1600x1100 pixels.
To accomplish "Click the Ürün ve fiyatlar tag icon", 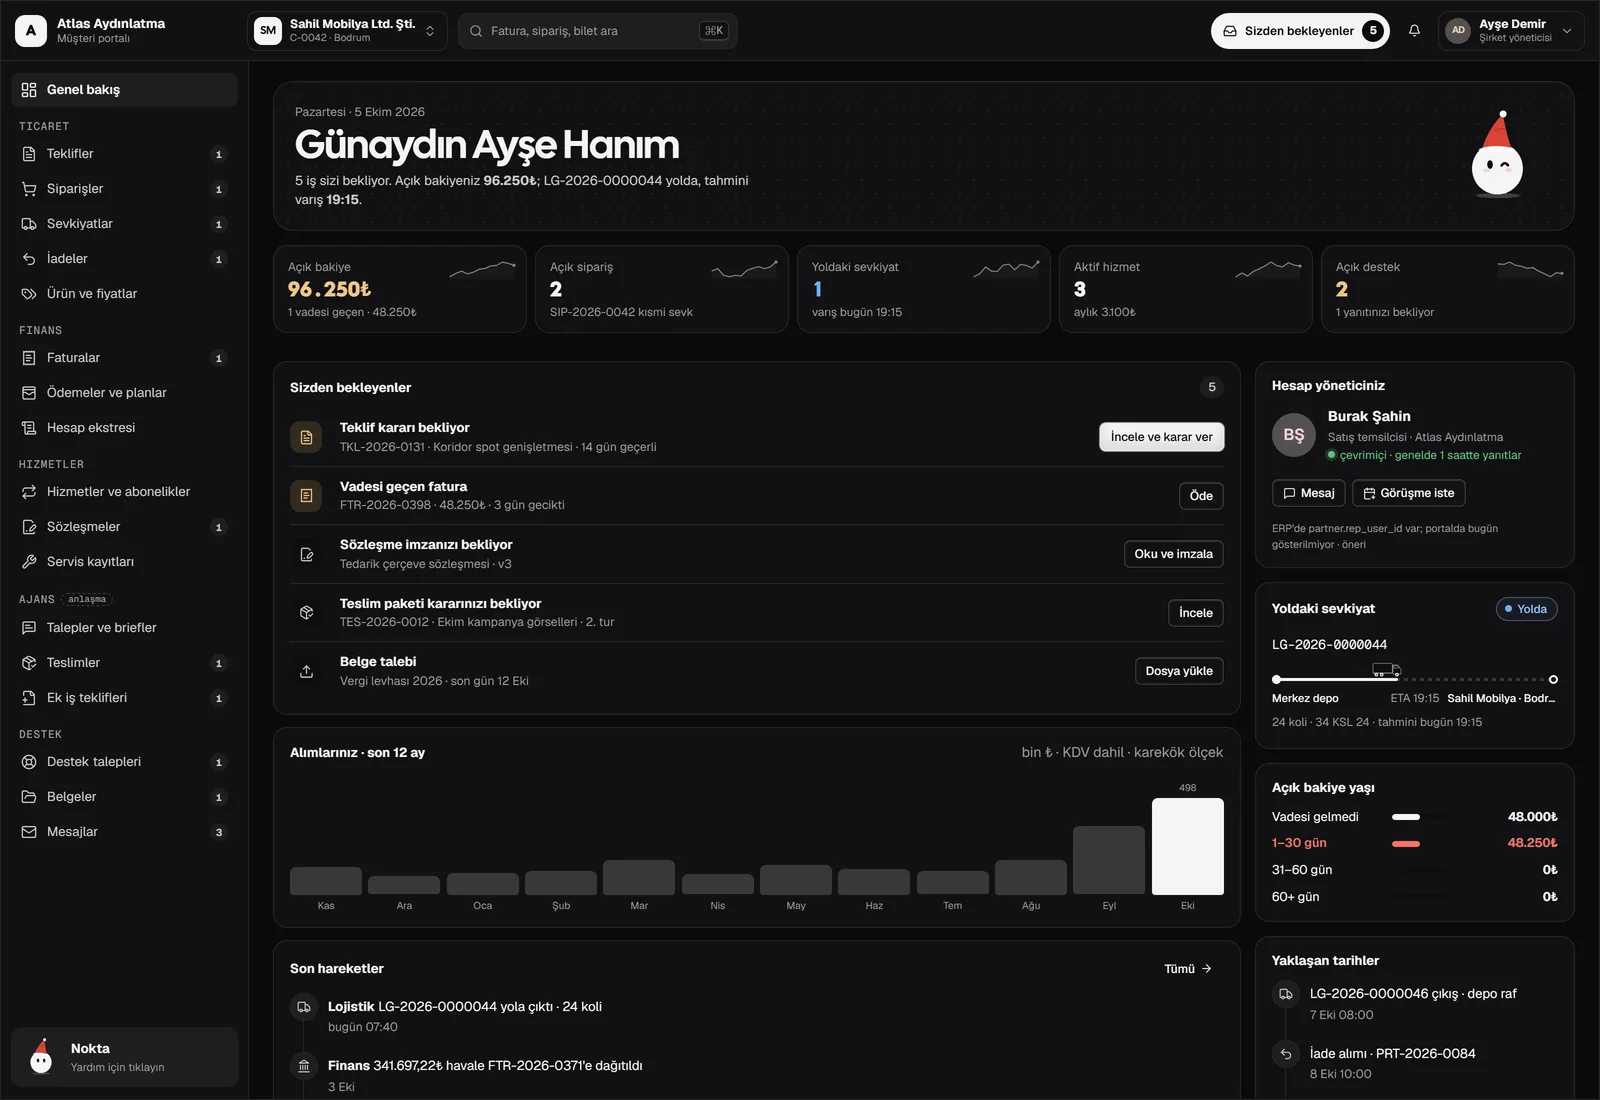I will (29, 294).
